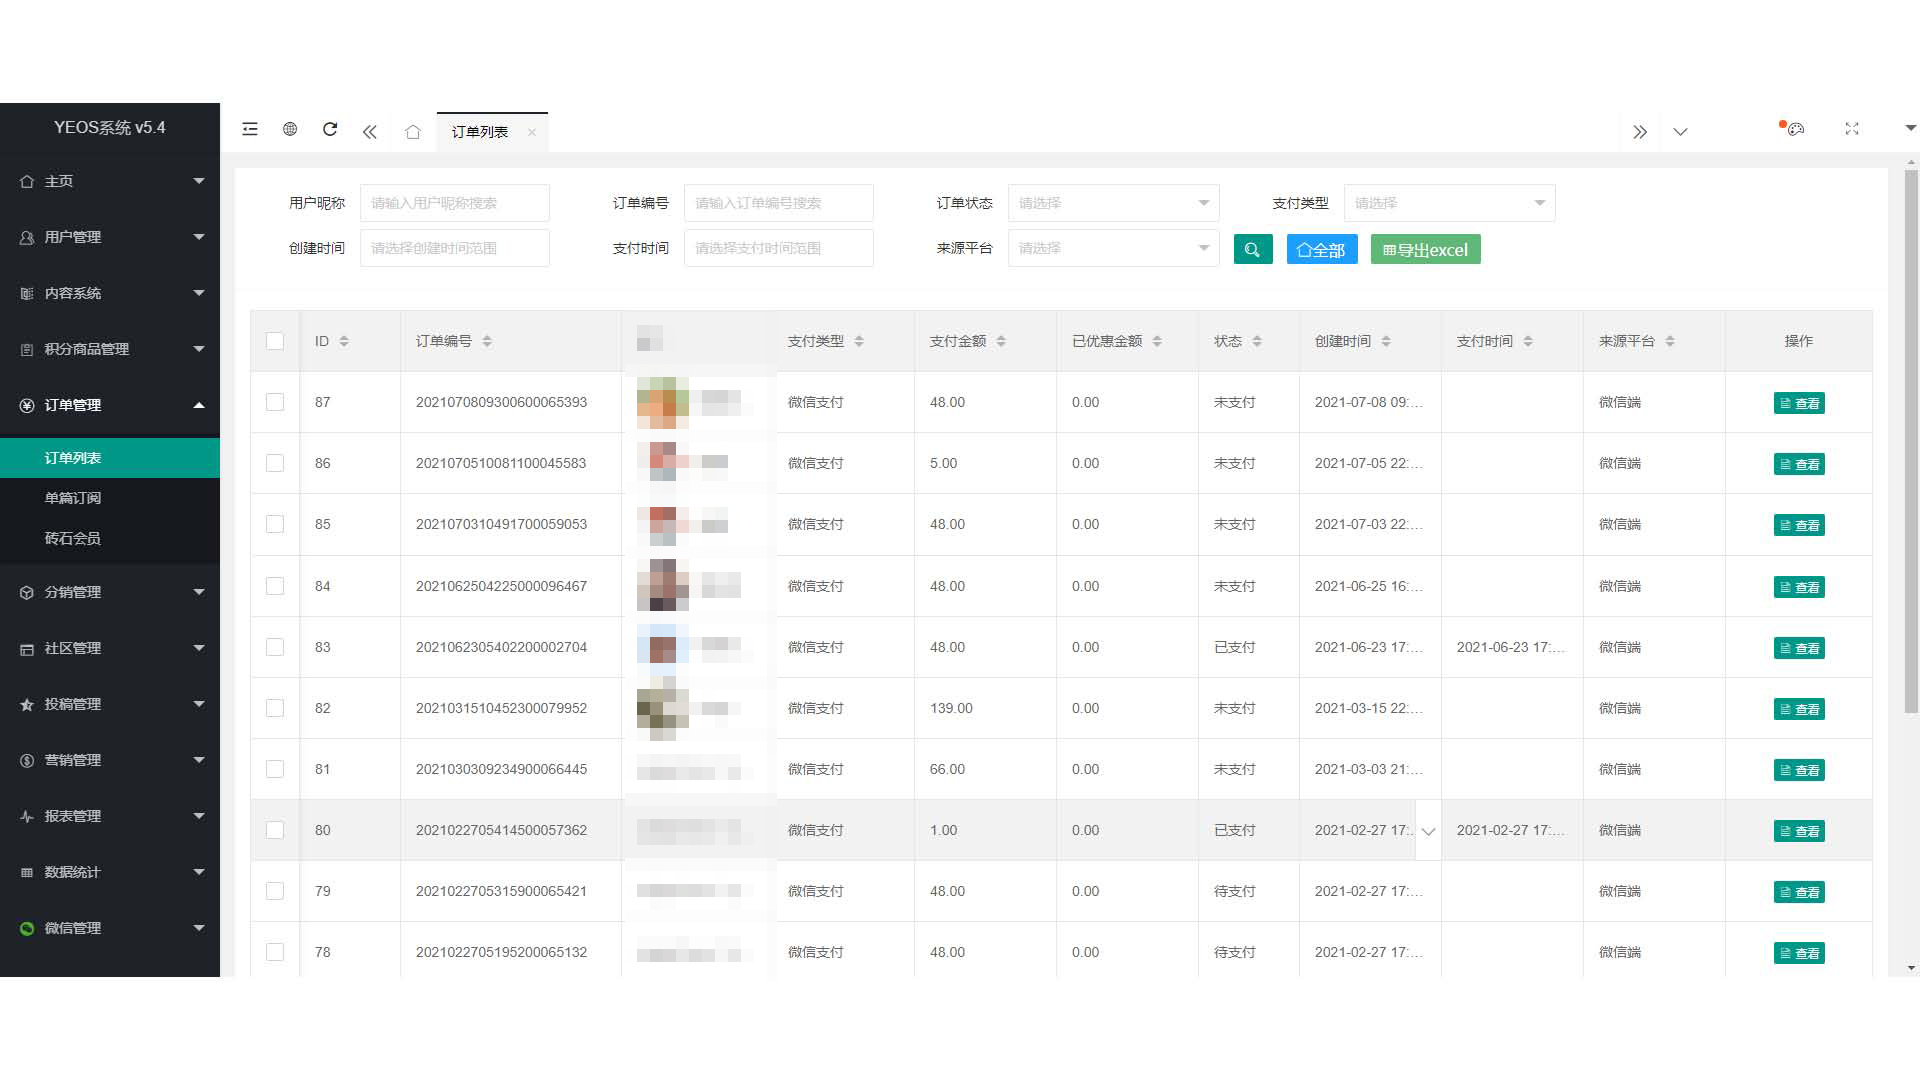This screenshot has height=1080, width=1920.
Task: Click the 用户昵称 search input
Action: [x=454, y=203]
